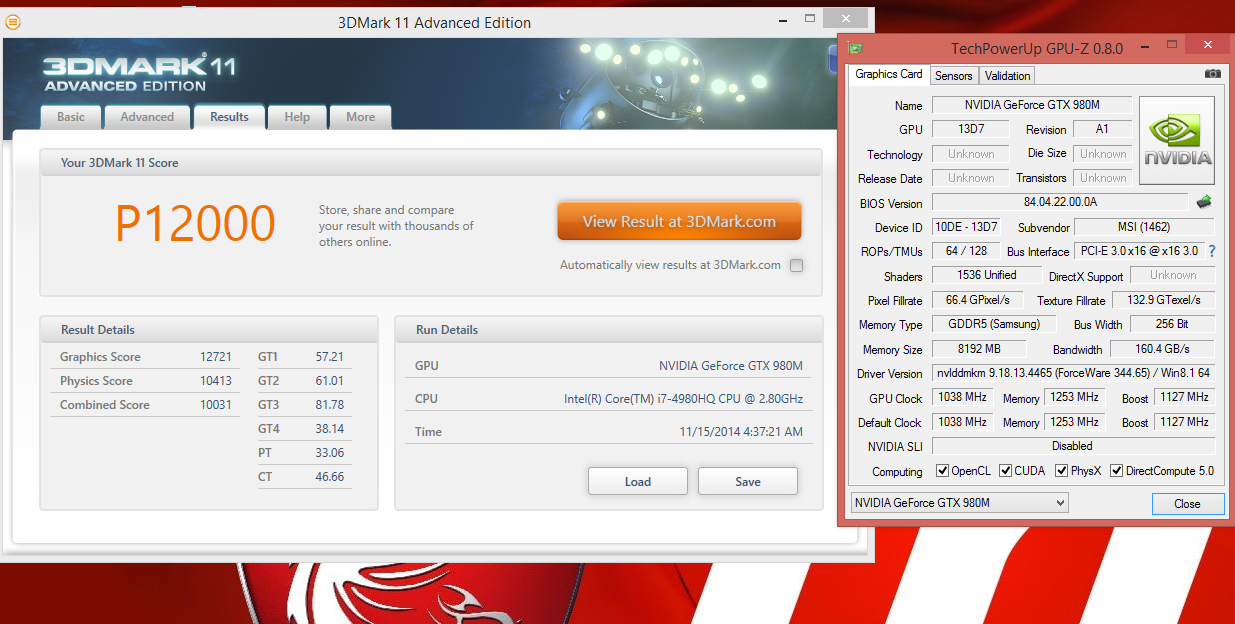
Task: Click the Memory Size field 8192 MB
Action: click(979, 349)
